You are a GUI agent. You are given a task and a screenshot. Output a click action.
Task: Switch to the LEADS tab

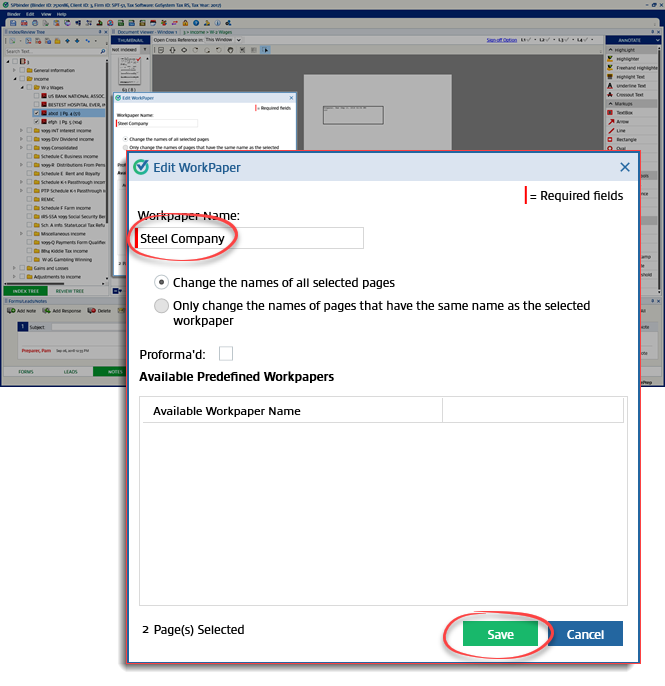tap(70, 371)
